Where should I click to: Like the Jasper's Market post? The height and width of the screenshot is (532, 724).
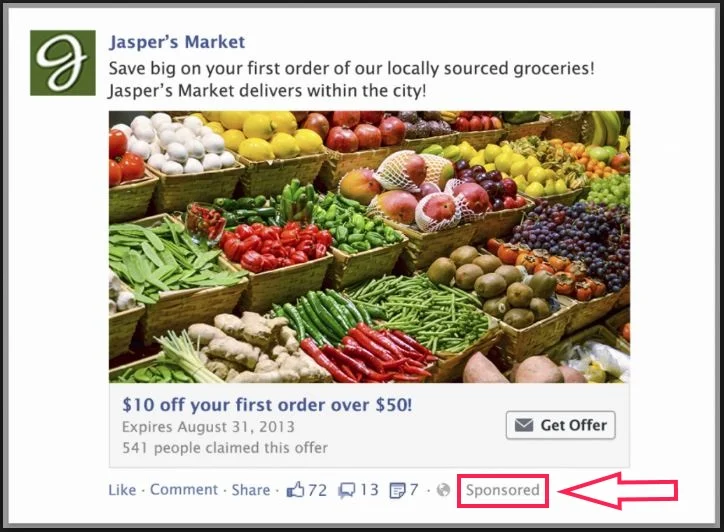click(122, 490)
